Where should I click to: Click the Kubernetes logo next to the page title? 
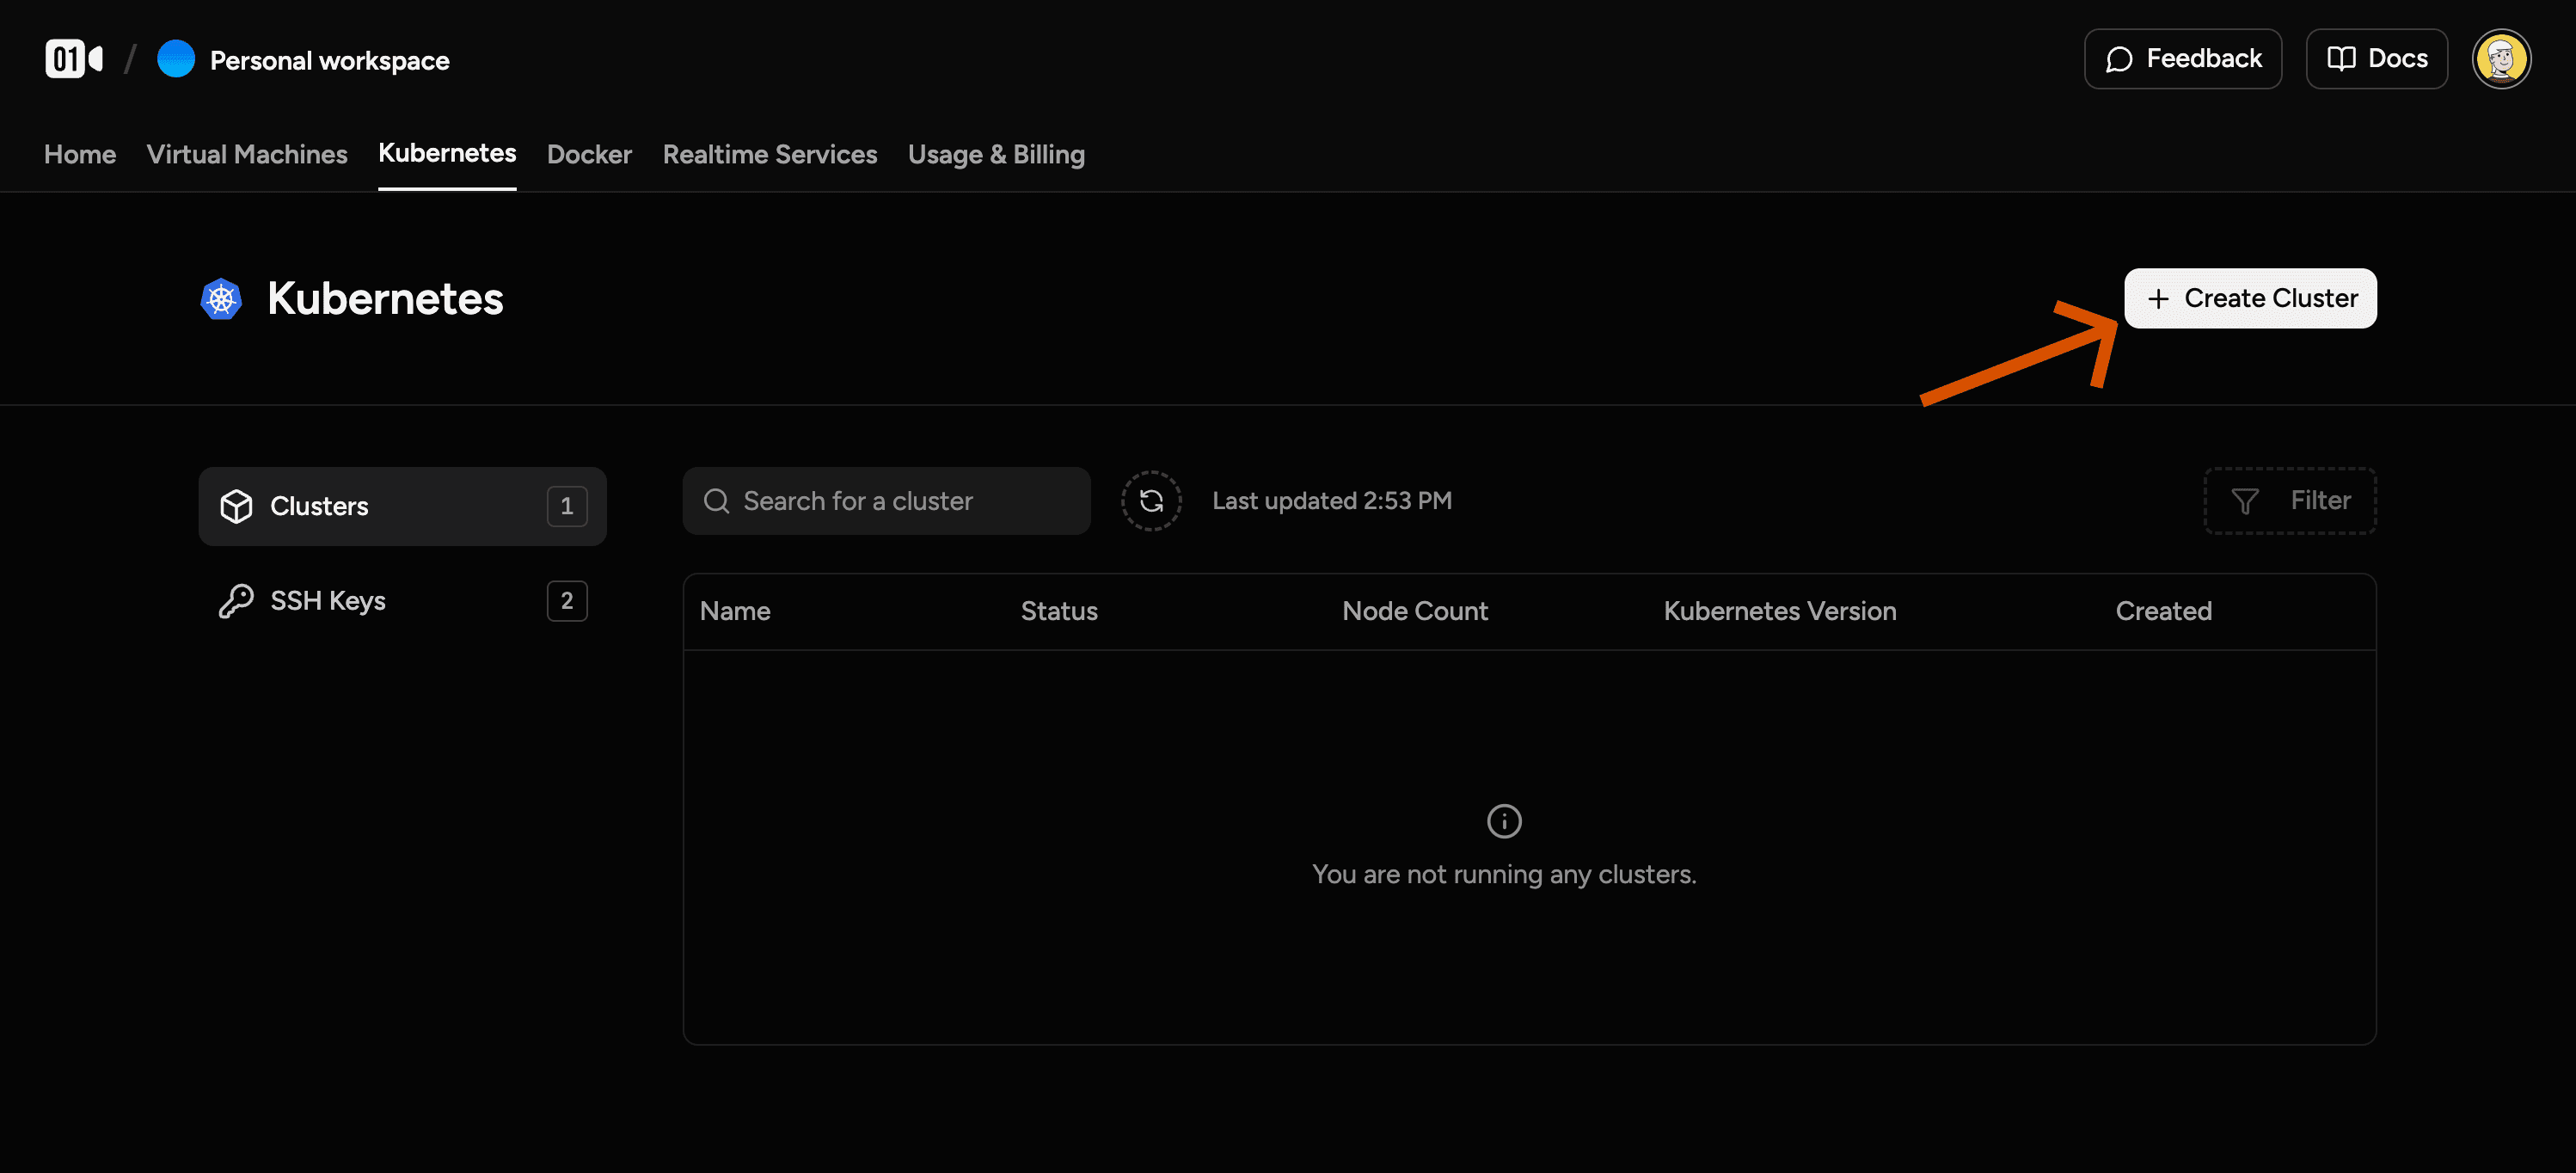219,298
